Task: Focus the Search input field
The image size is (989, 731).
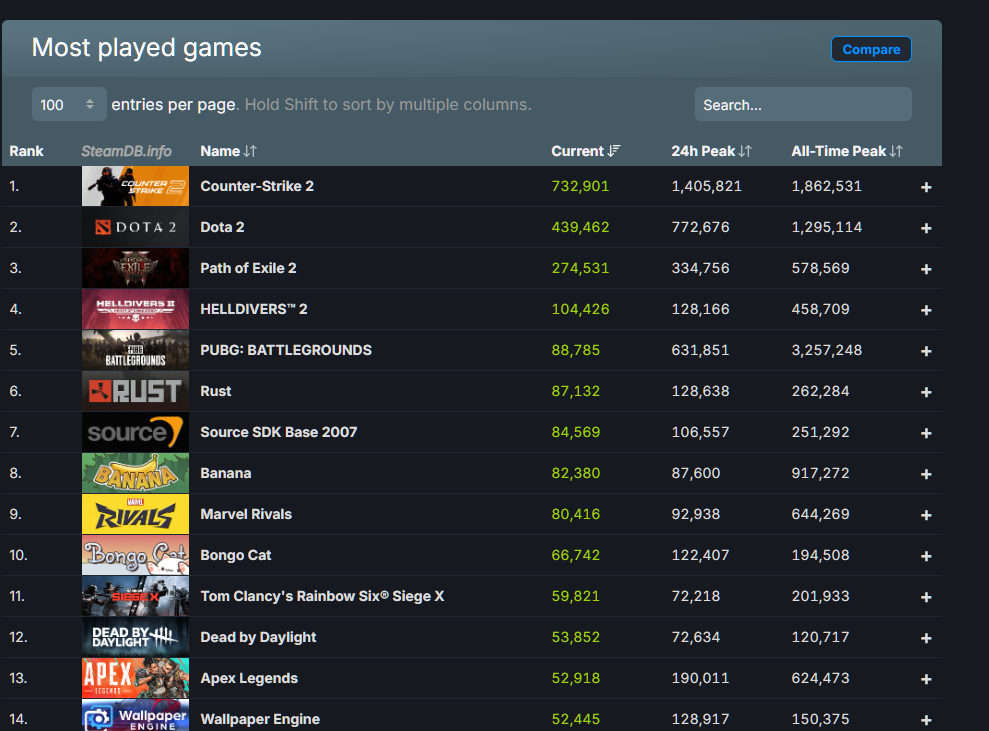Action: 803,104
